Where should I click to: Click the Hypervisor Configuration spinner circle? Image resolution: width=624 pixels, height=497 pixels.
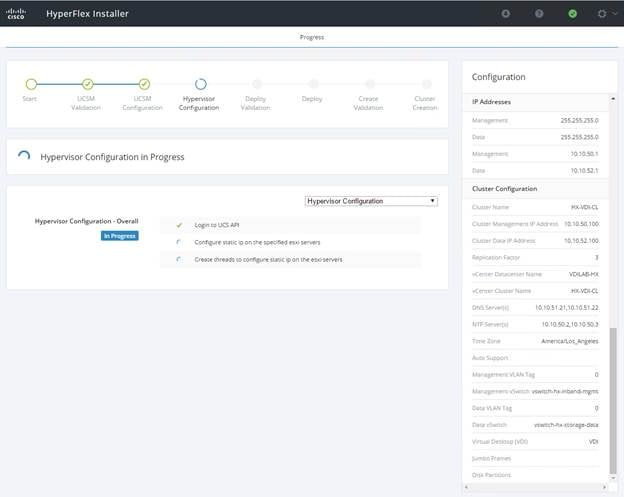click(x=201, y=84)
